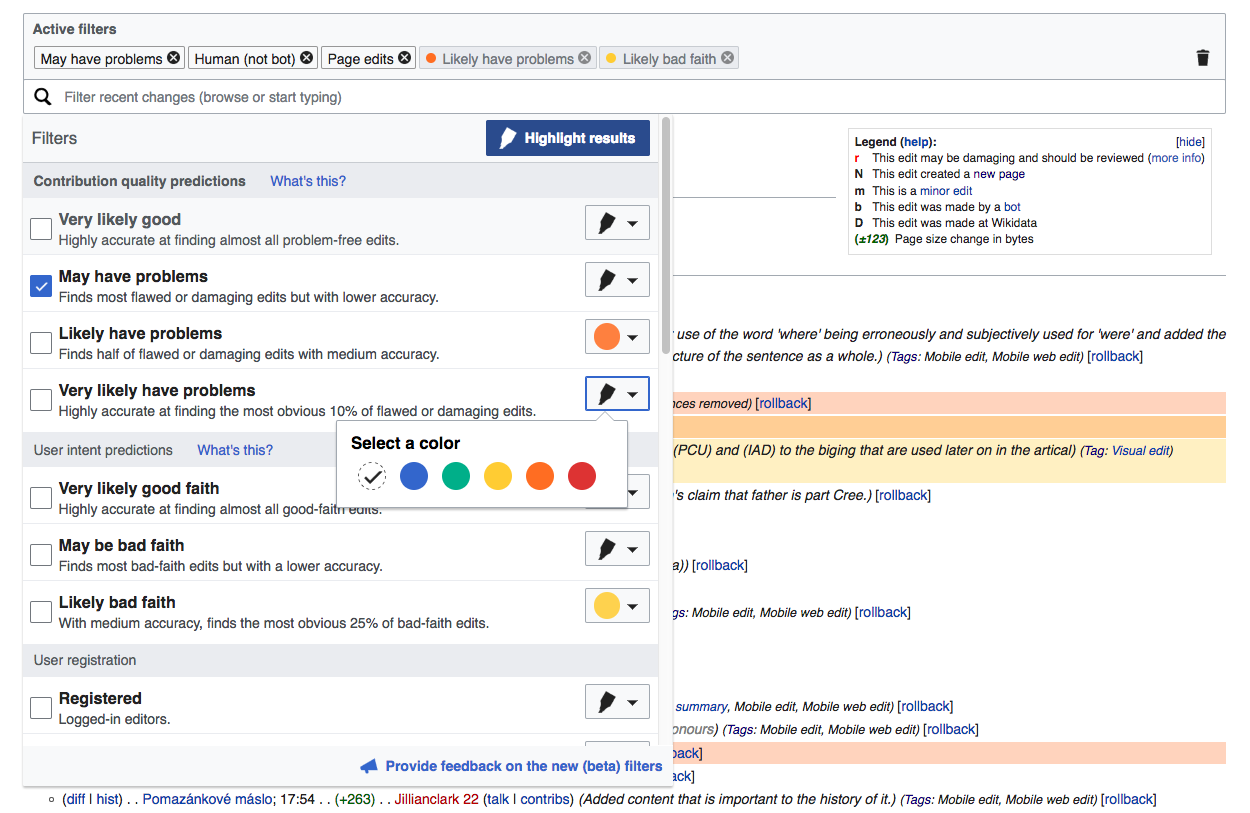Uncheck the 'May have problems' checkbox
1250x813 pixels.
(x=41, y=286)
